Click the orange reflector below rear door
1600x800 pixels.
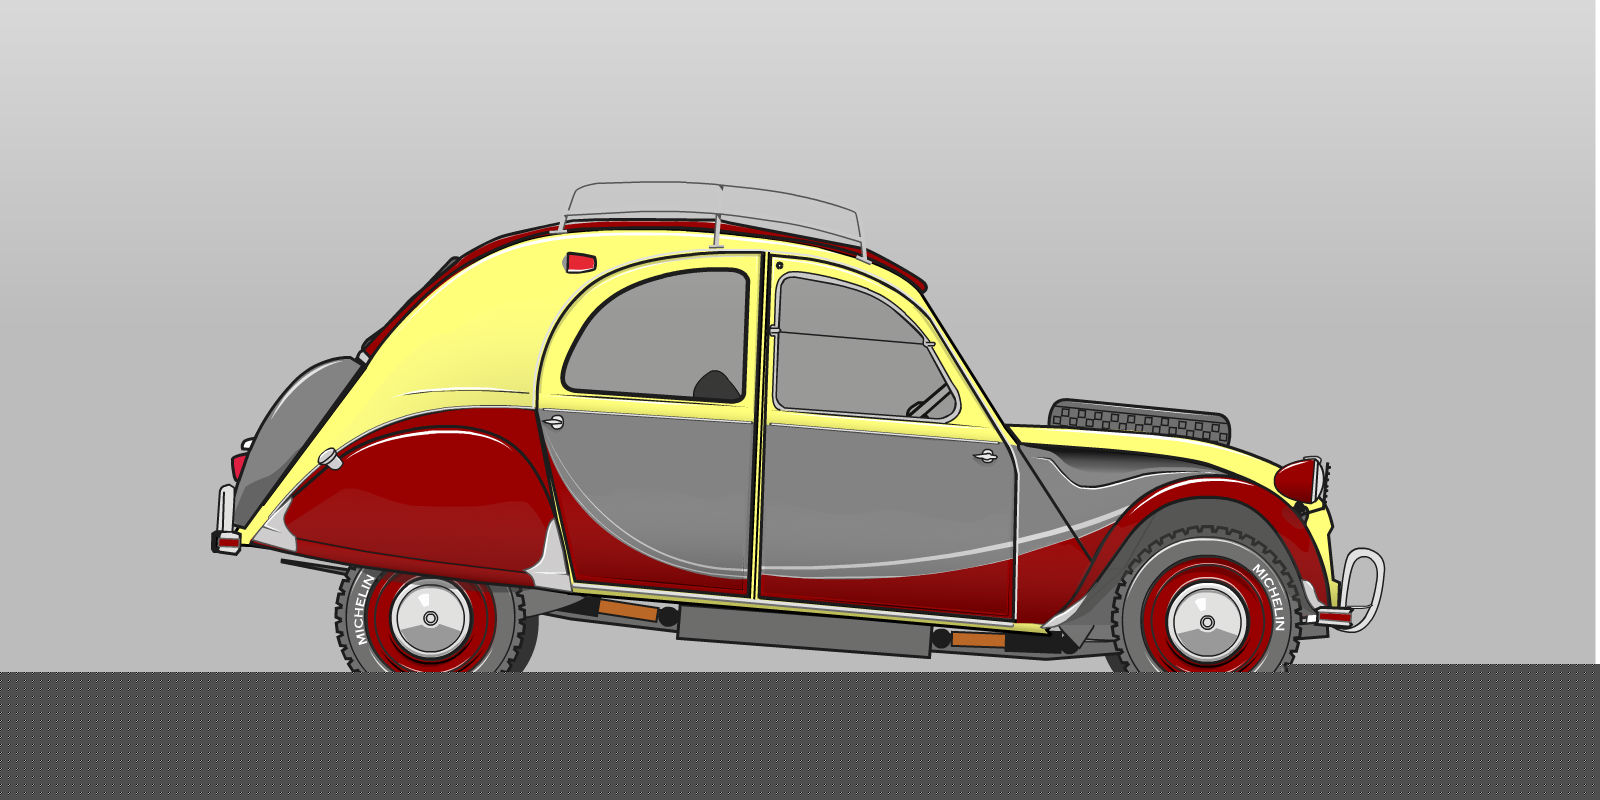pos(628,609)
